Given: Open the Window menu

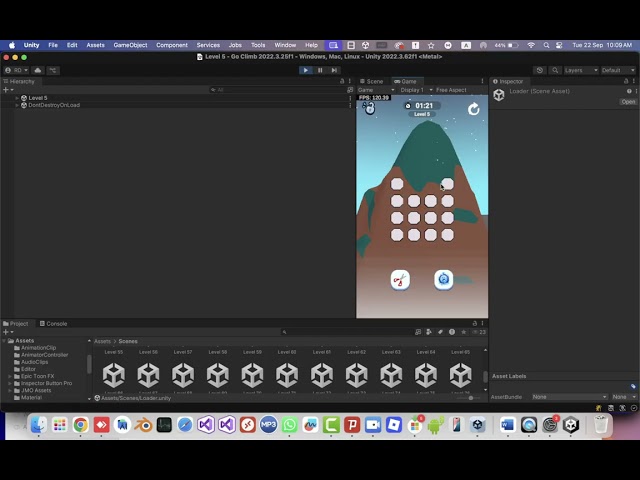Looking at the screenshot, I should point(285,45).
